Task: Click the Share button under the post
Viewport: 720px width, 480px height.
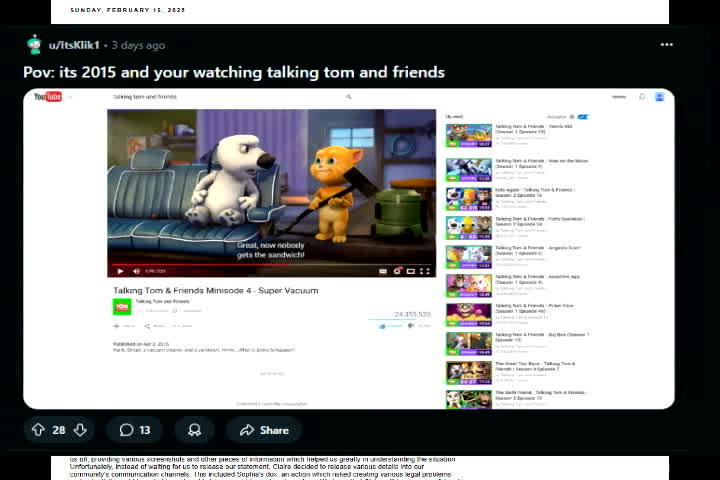Action: [264, 430]
